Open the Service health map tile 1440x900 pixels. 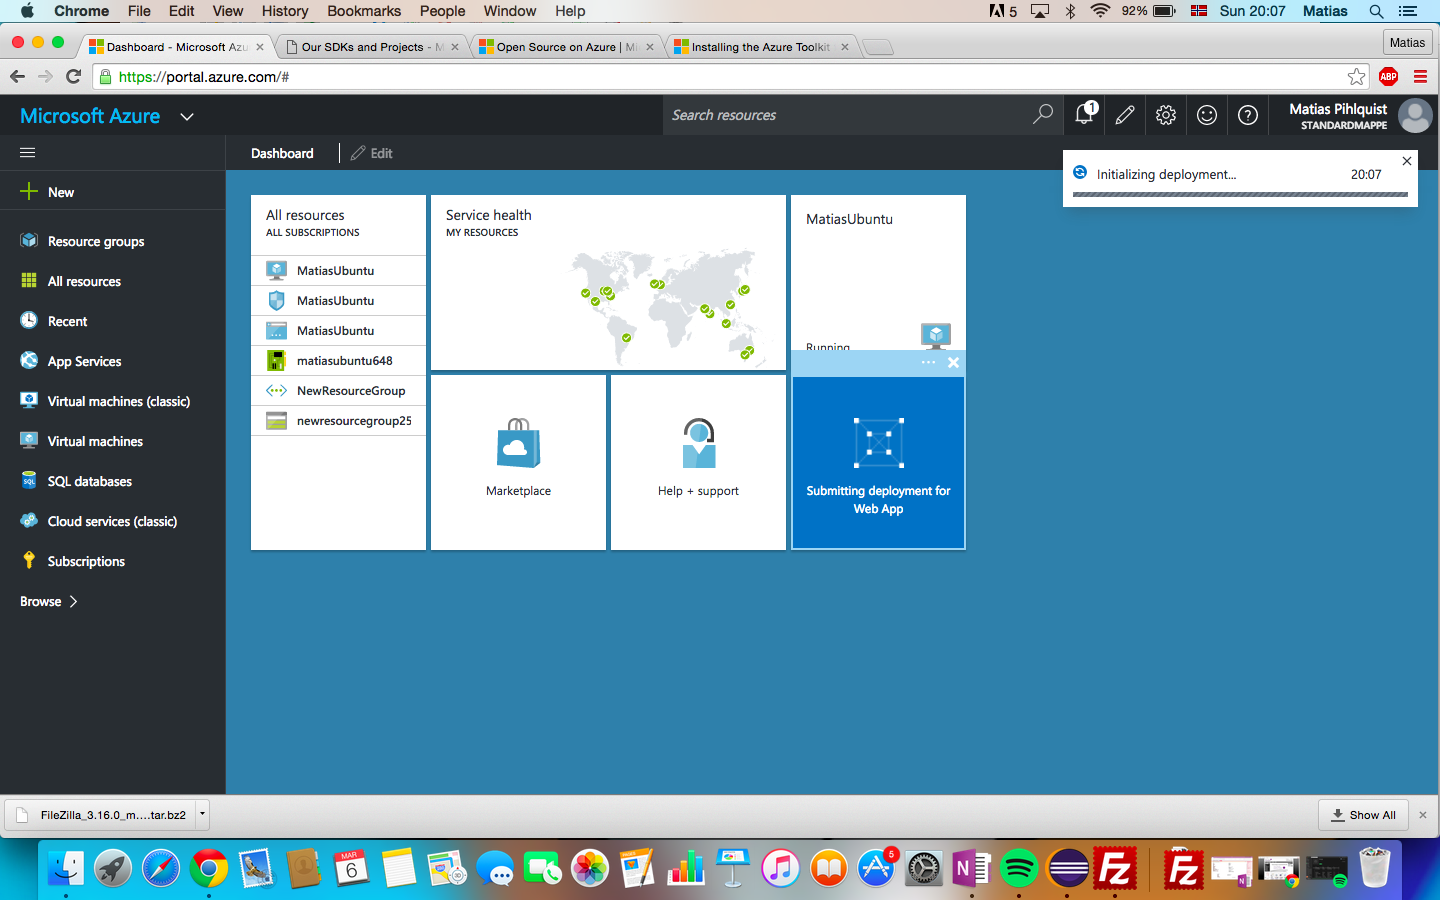click(608, 282)
